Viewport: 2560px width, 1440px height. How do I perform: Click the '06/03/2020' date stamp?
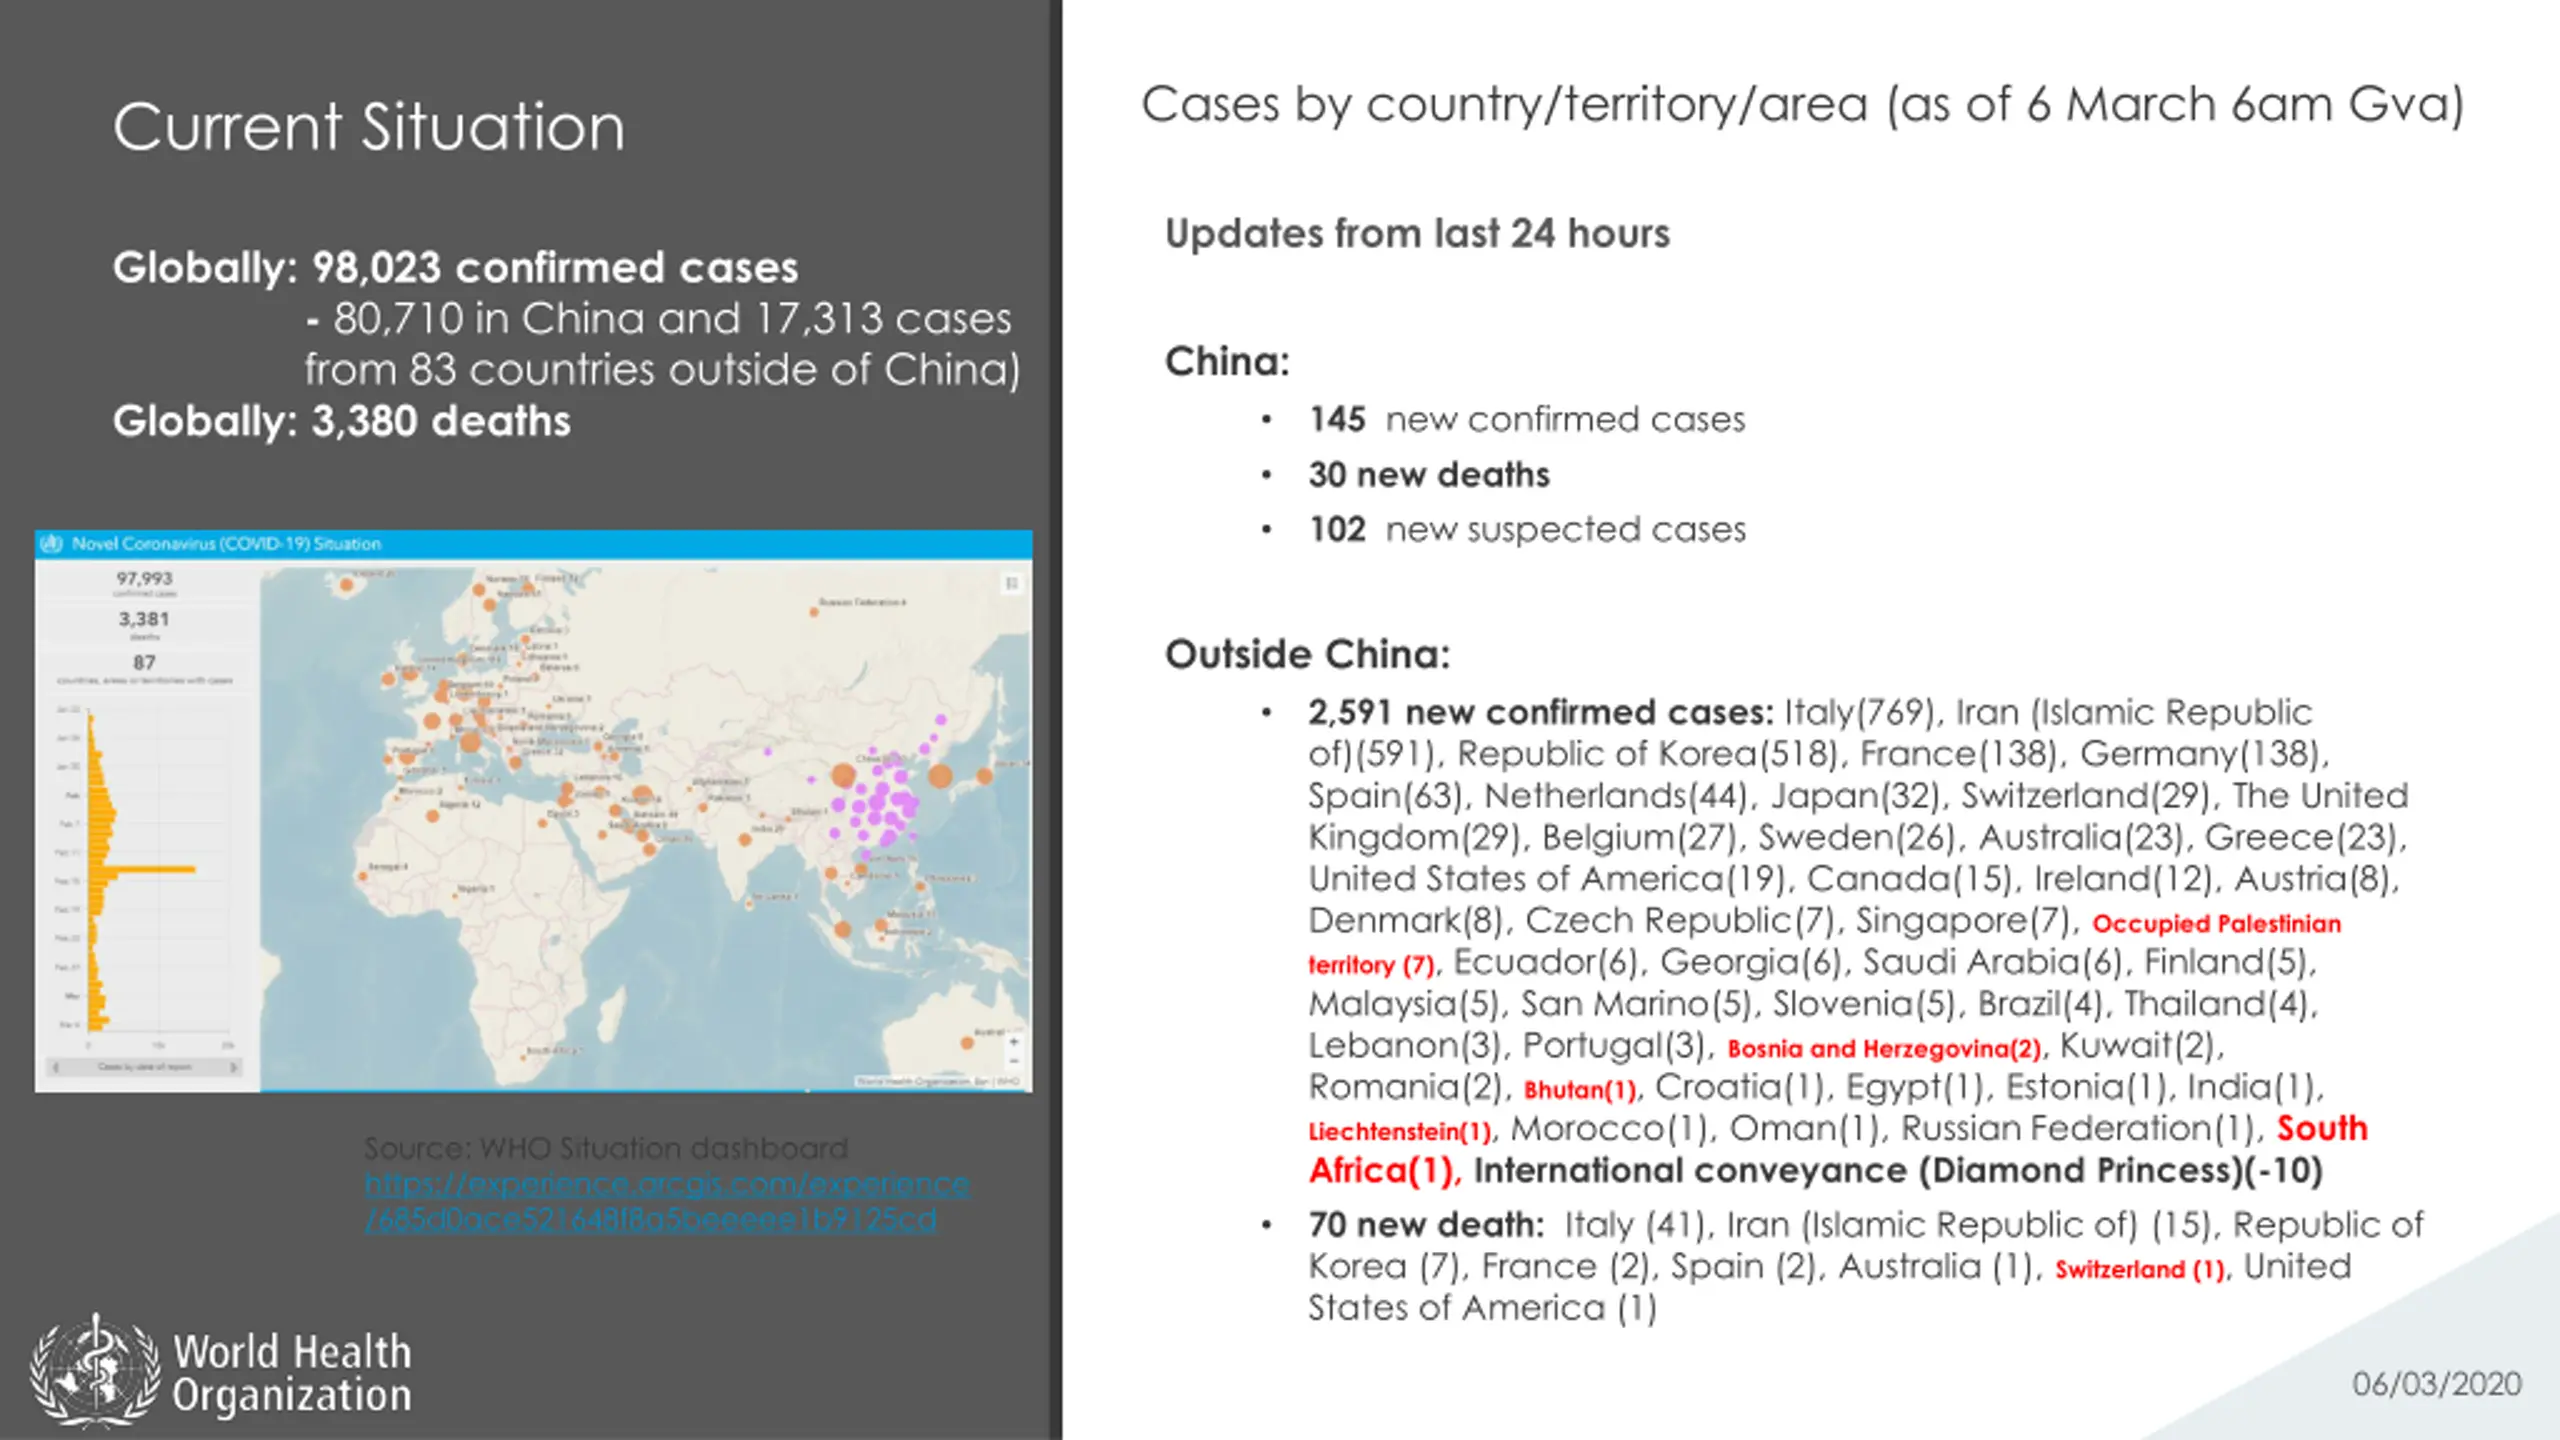(x=2437, y=1384)
